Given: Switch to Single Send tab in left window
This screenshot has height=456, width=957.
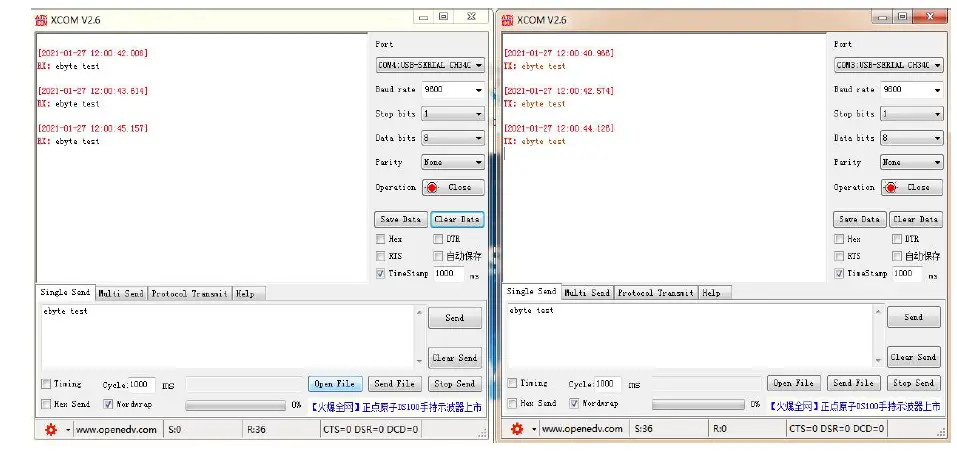Looking at the screenshot, I should pos(65,292).
